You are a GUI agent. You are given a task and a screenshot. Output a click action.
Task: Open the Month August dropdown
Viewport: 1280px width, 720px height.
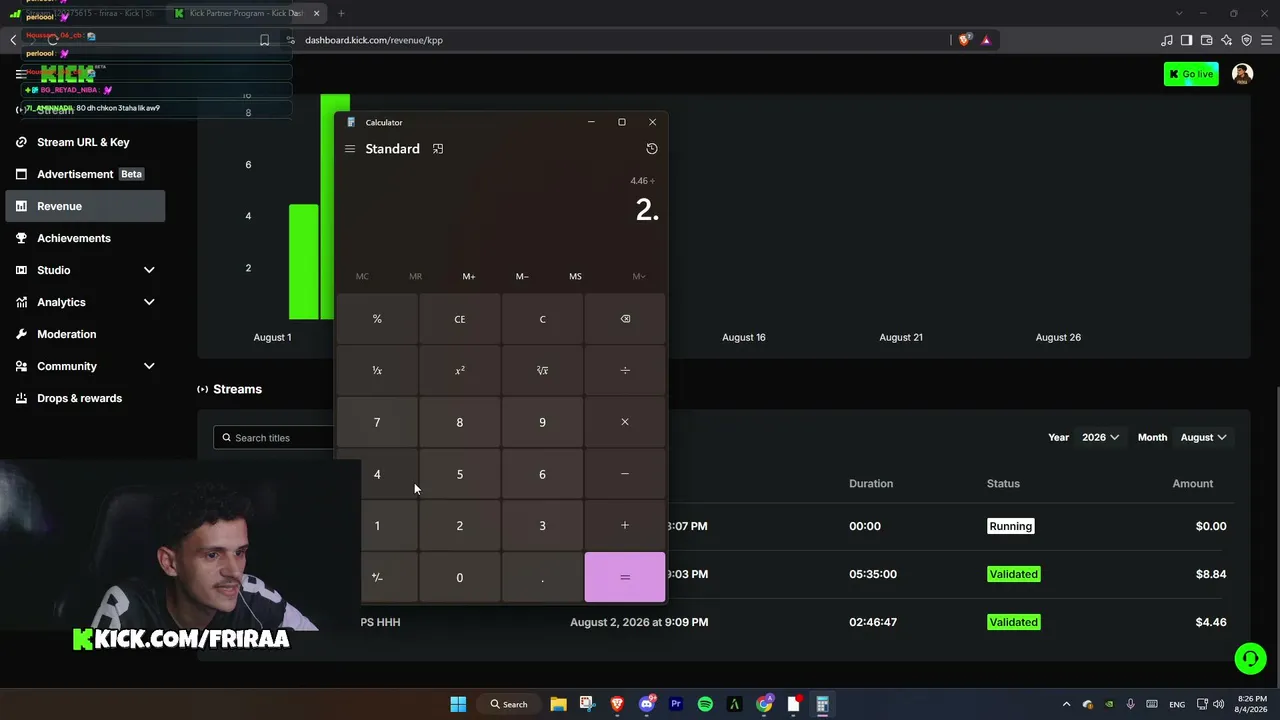click(1204, 437)
